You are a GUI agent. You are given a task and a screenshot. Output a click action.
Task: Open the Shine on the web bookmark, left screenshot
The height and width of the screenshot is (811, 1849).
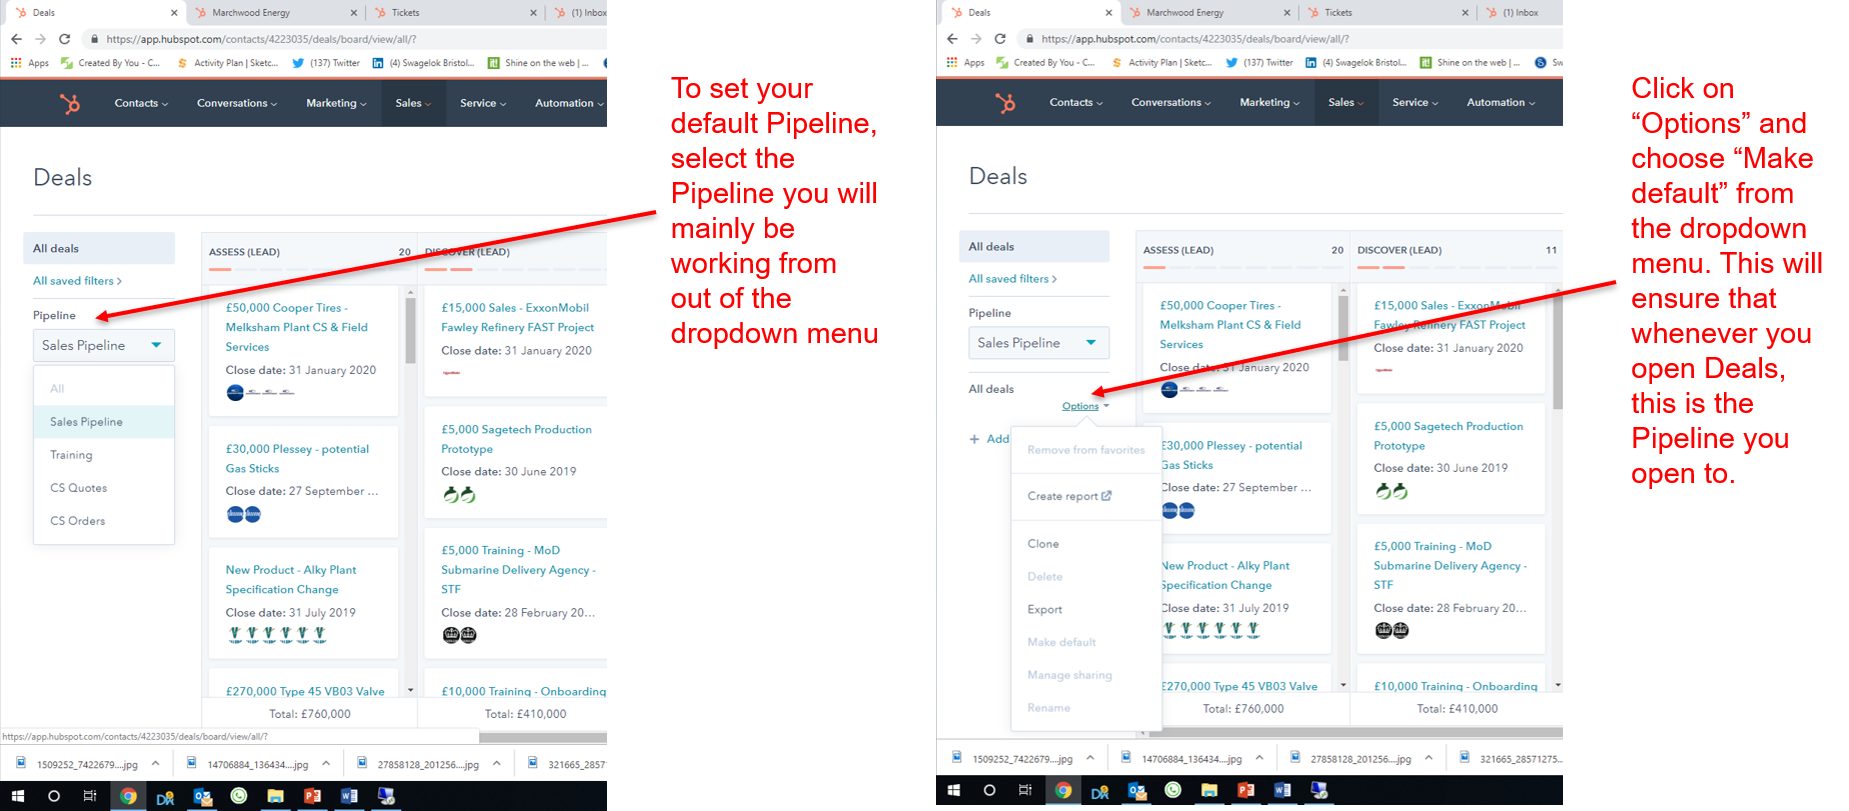[538, 63]
